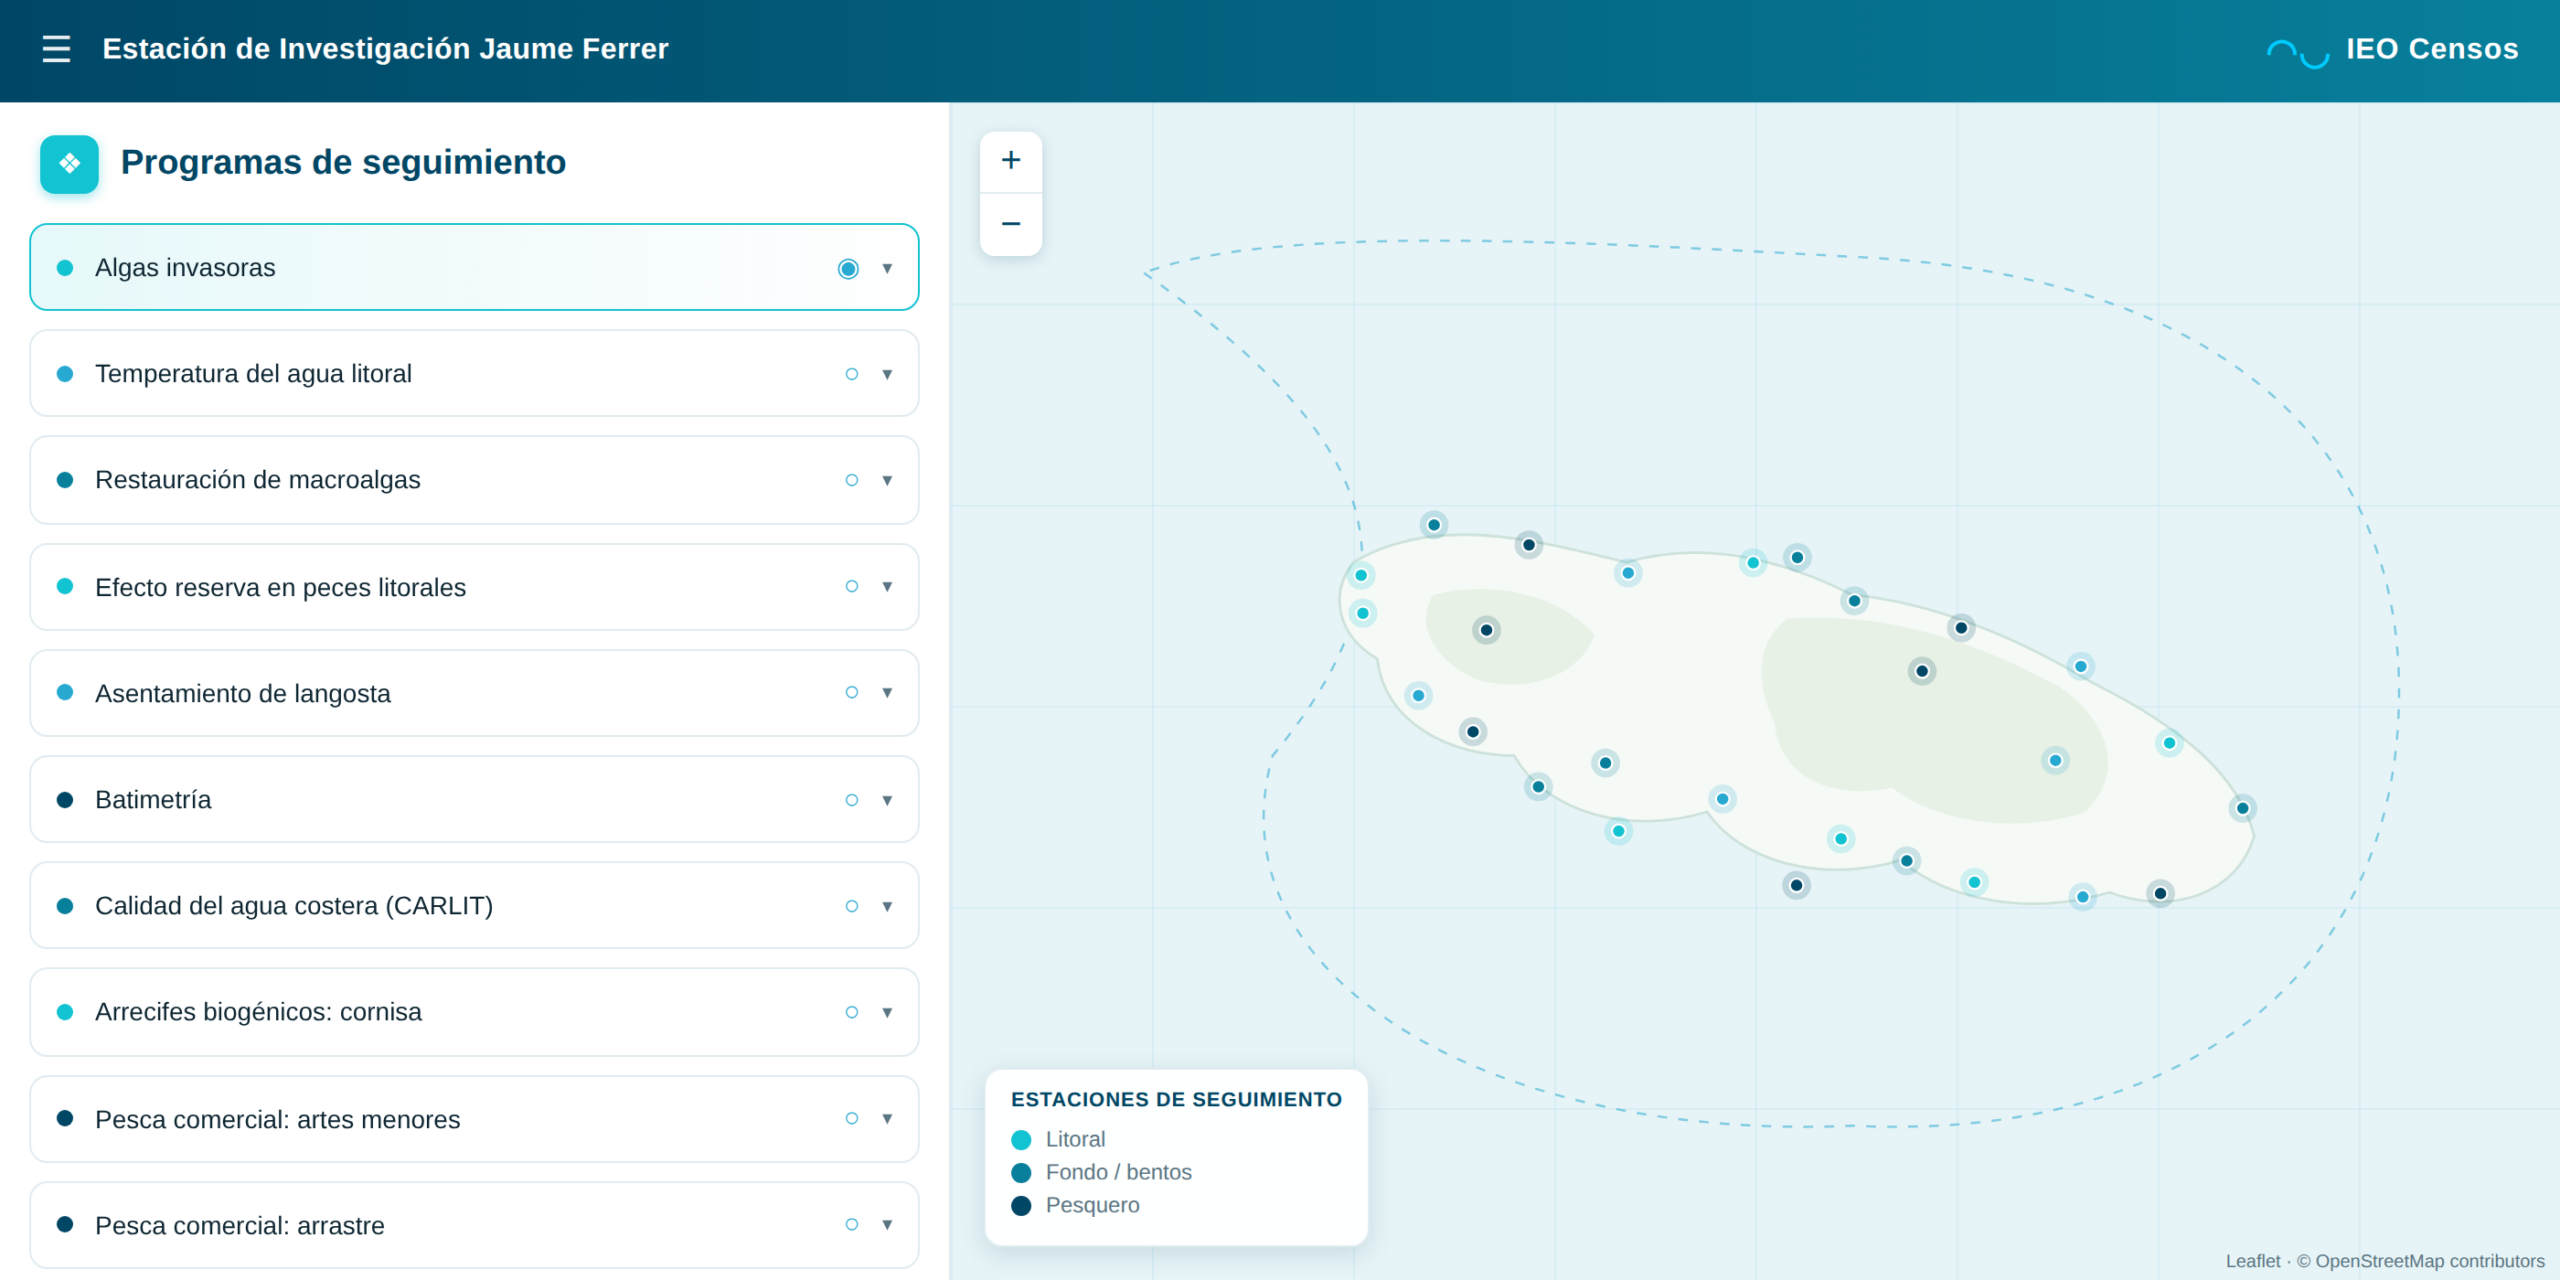Open the hamburger navigation menu
The width and height of the screenshot is (2560, 1280).
pyautogui.click(x=56, y=49)
